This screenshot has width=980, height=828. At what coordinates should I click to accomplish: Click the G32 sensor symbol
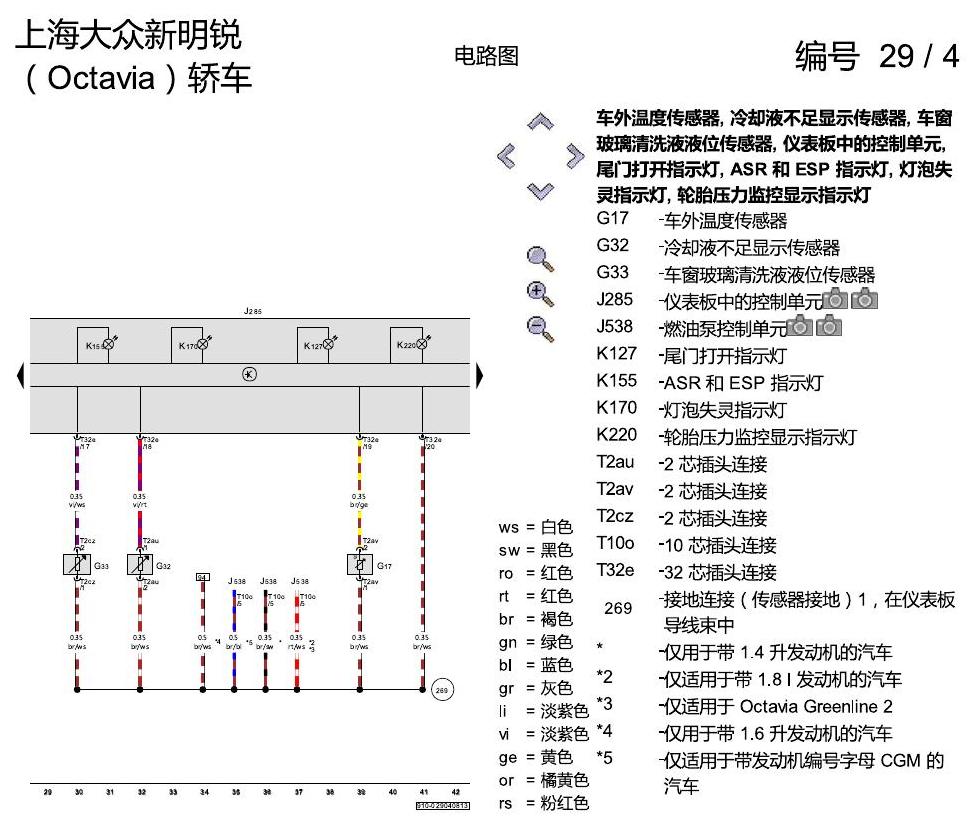tap(140, 564)
